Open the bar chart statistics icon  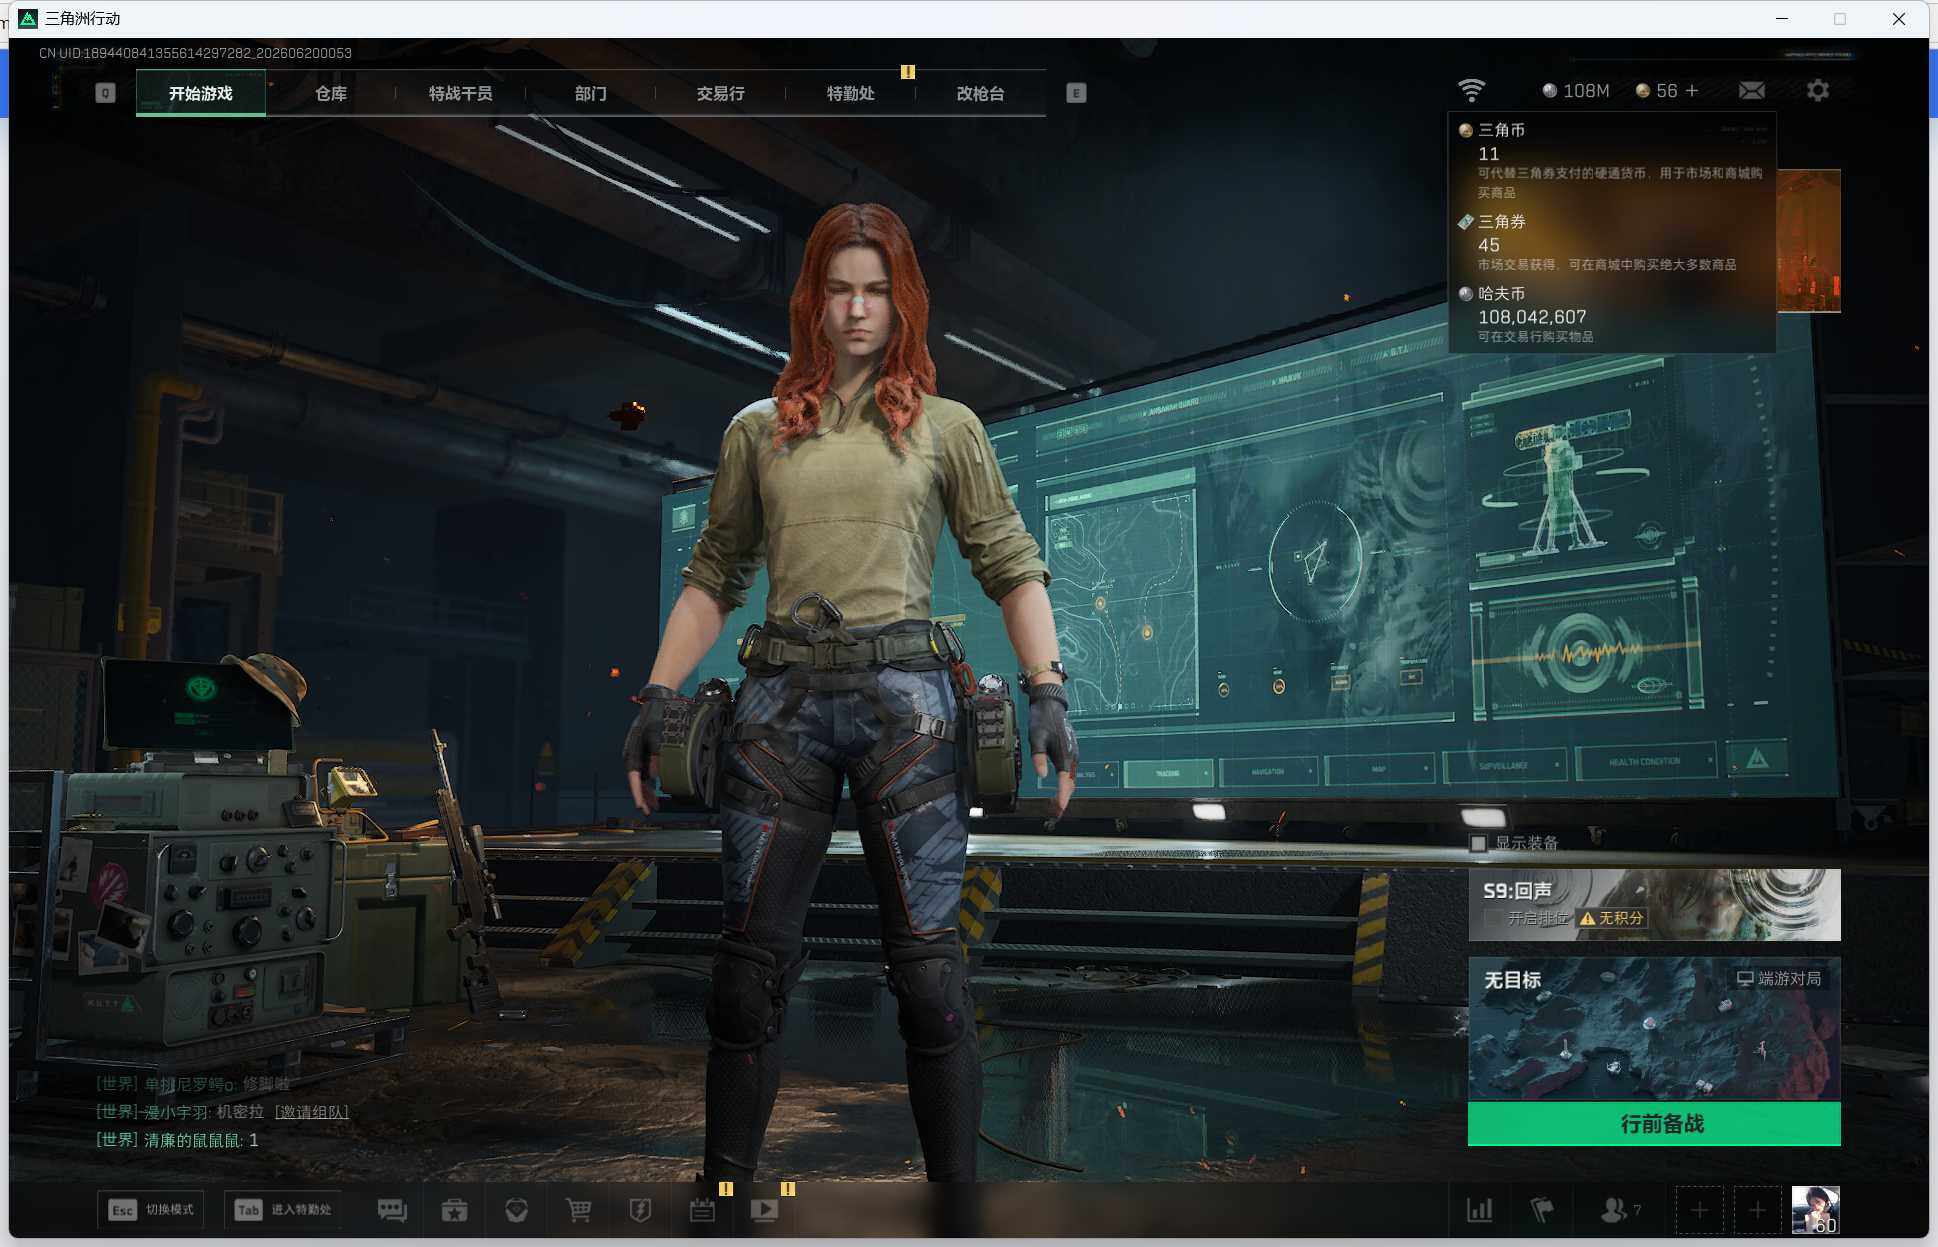(x=1479, y=1210)
